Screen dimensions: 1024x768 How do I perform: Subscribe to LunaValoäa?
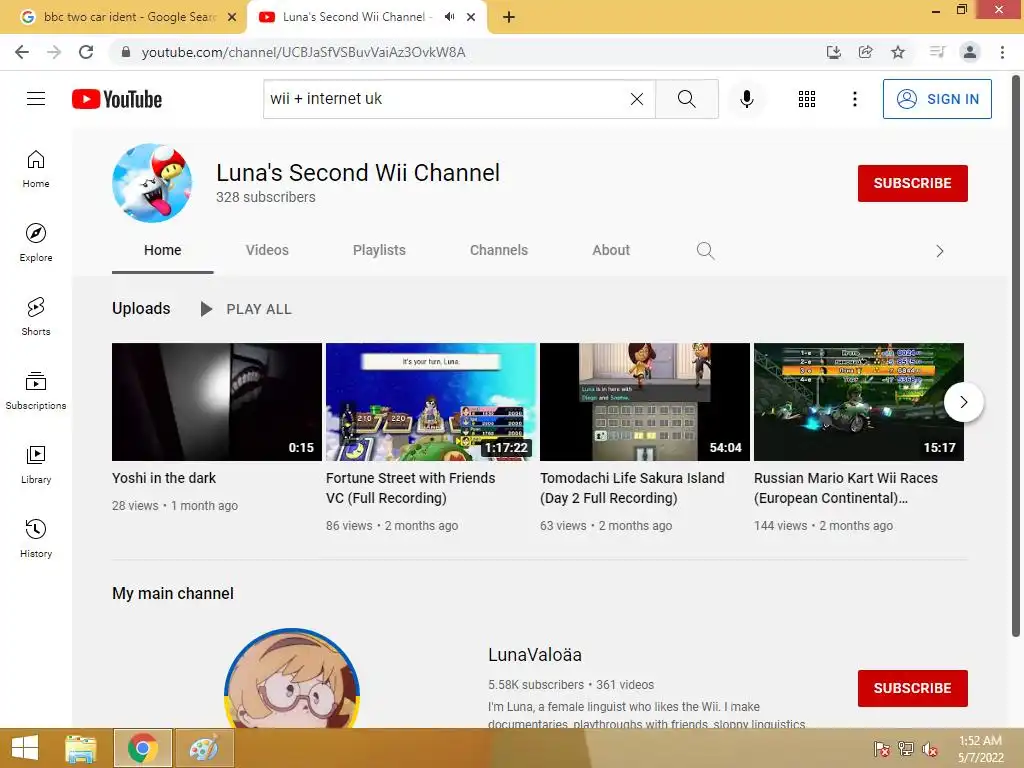pos(912,688)
